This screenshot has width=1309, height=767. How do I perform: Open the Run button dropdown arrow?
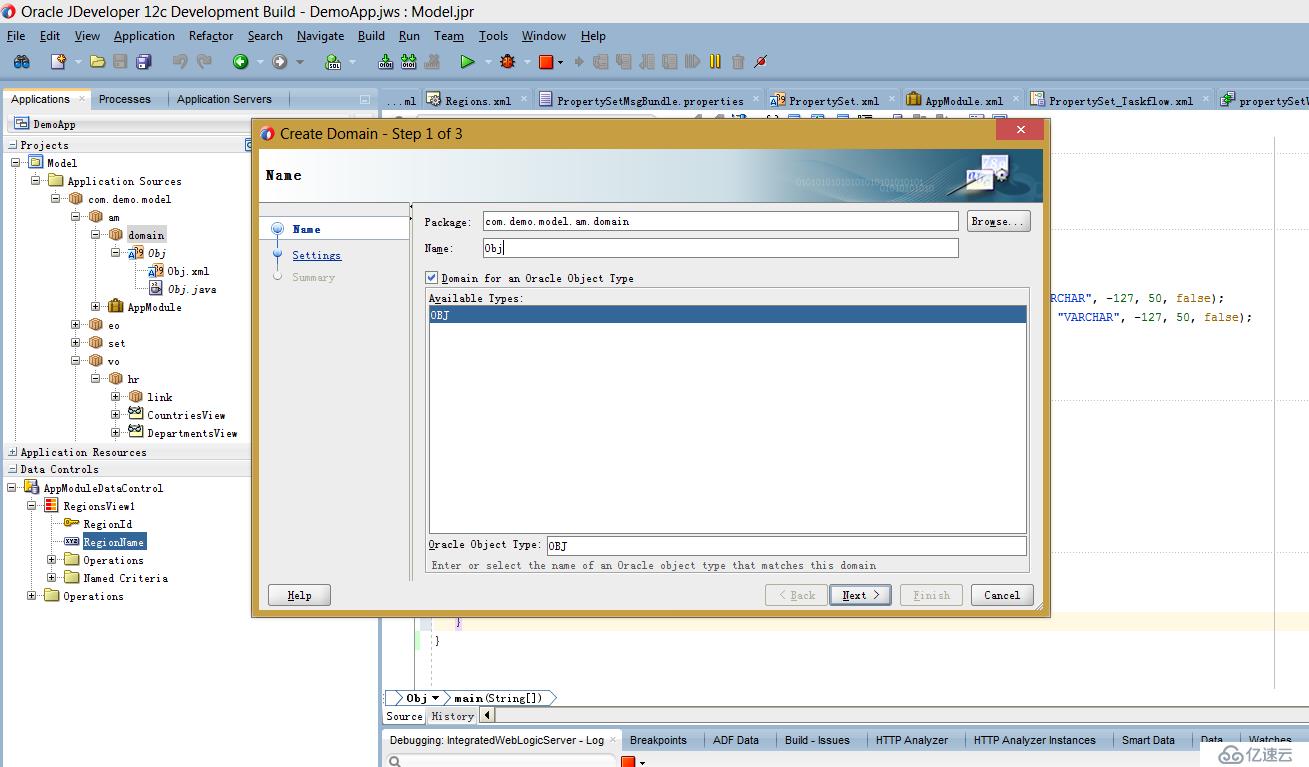pos(489,62)
